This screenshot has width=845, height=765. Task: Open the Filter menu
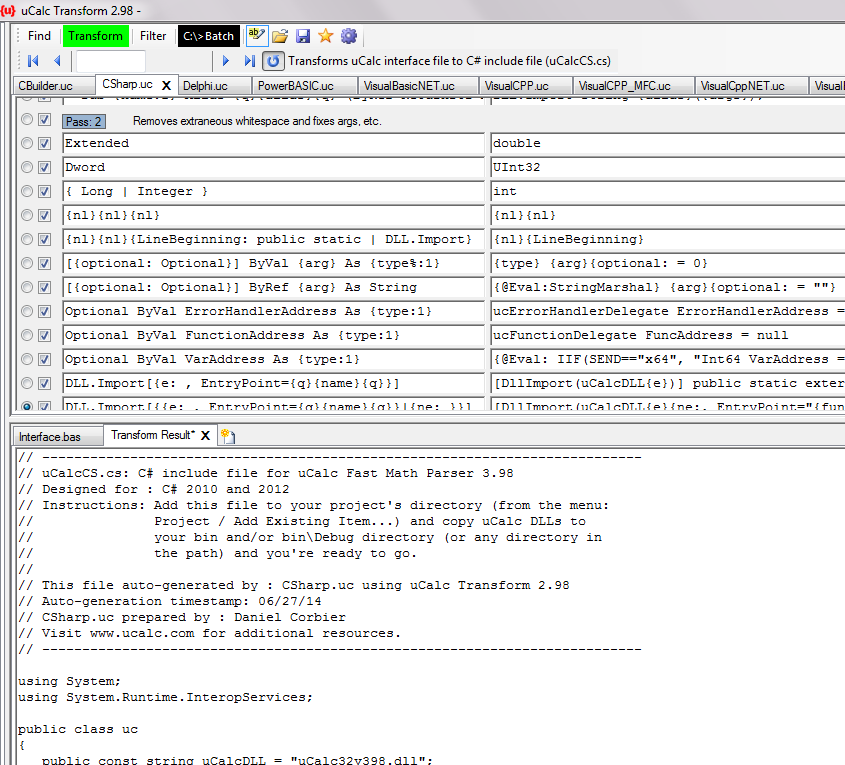pyautogui.click(x=153, y=35)
